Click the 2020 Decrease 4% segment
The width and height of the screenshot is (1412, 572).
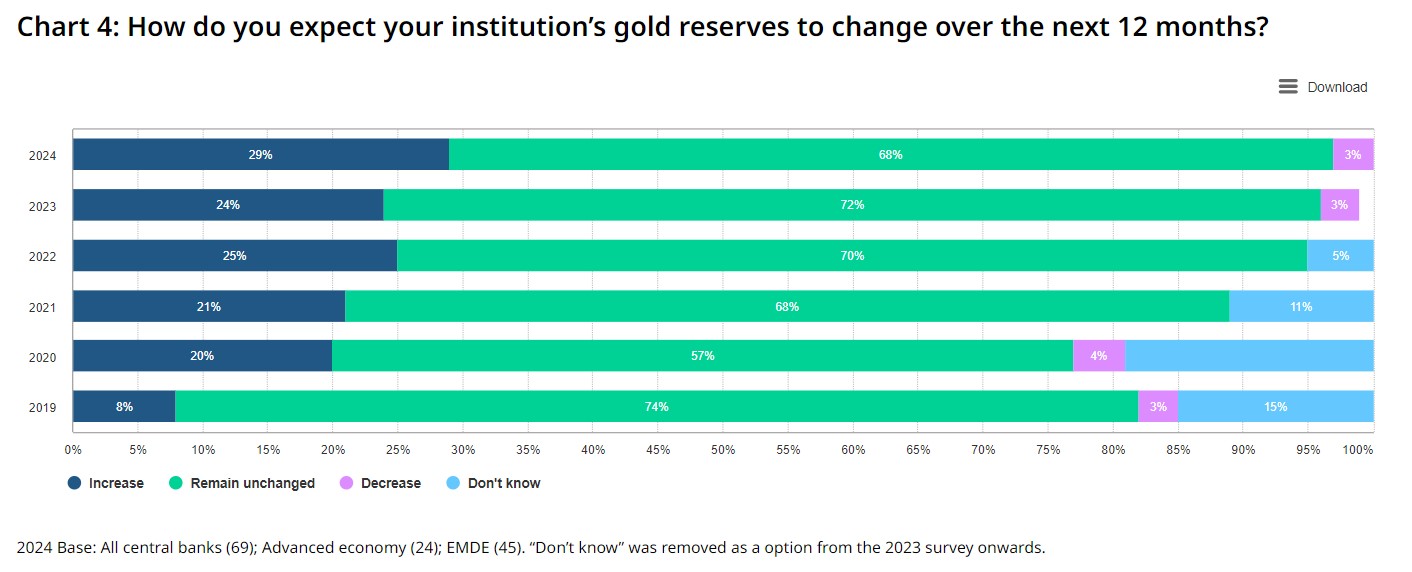(x=1098, y=356)
